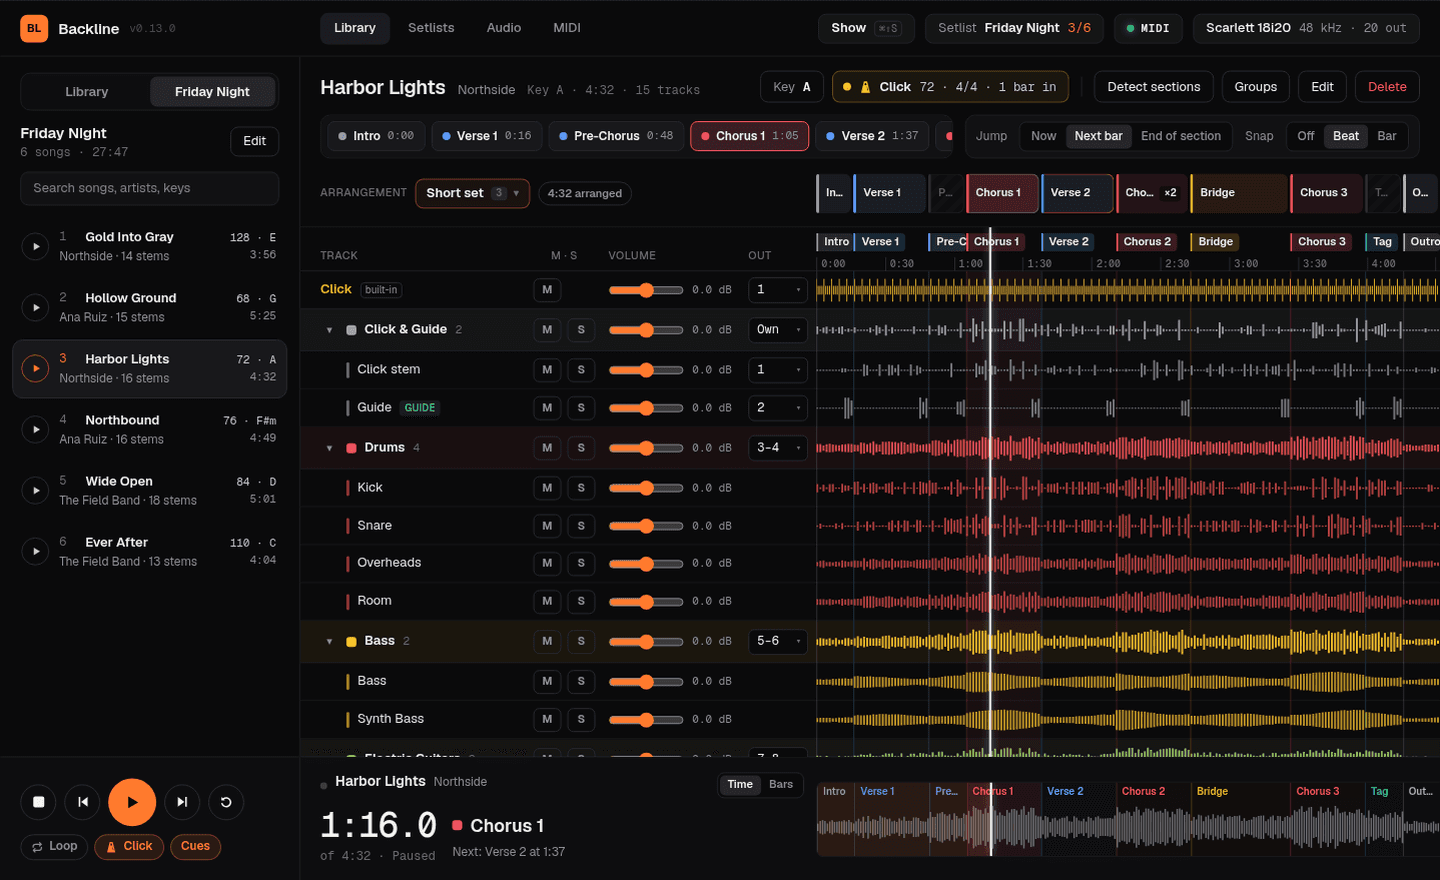The width and height of the screenshot is (1440, 880).
Task: Collapse the Bass group
Action: (x=329, y=641)
